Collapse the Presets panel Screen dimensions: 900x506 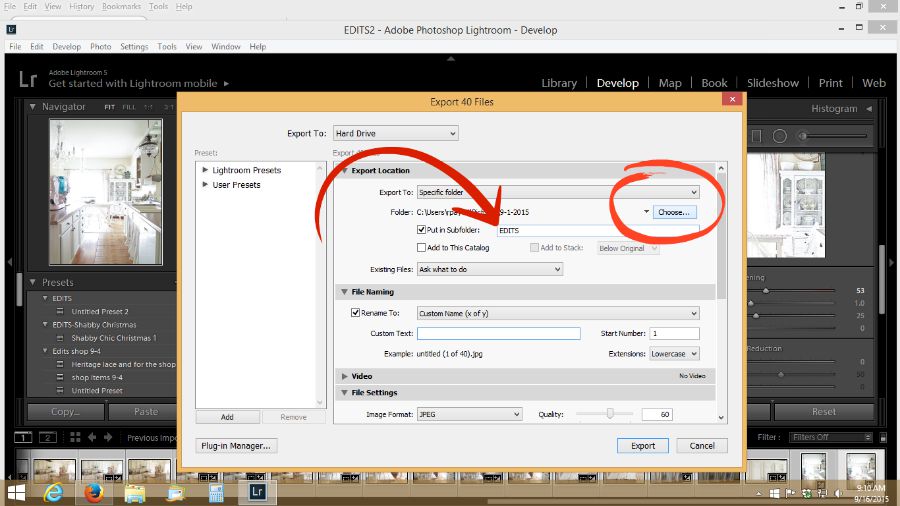[x=33, y=282]
